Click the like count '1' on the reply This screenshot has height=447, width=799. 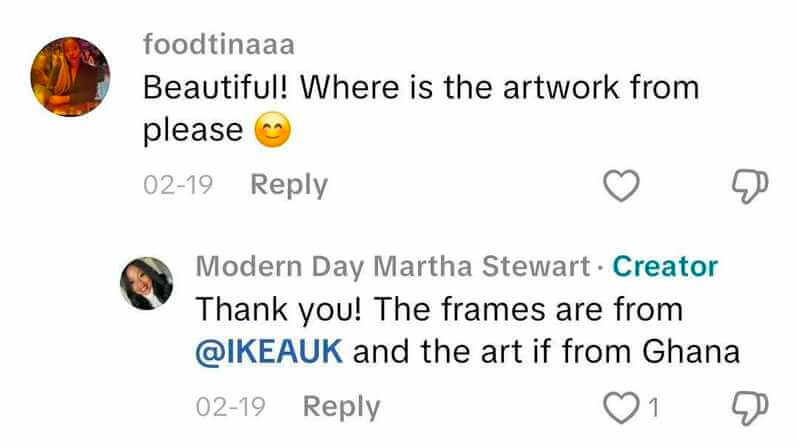[652, 407]
